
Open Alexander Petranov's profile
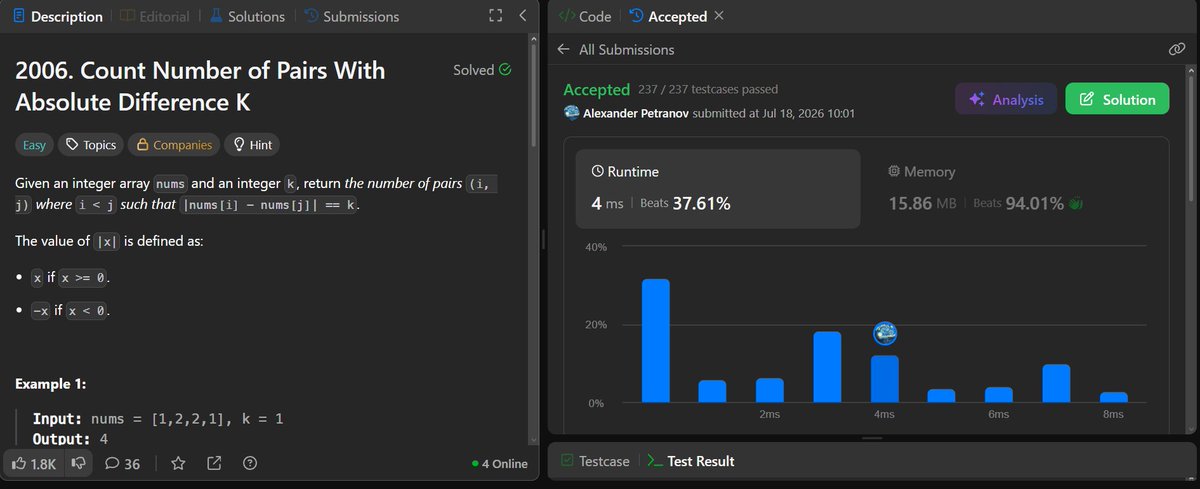pyautogui.click(x=635, y=113)
